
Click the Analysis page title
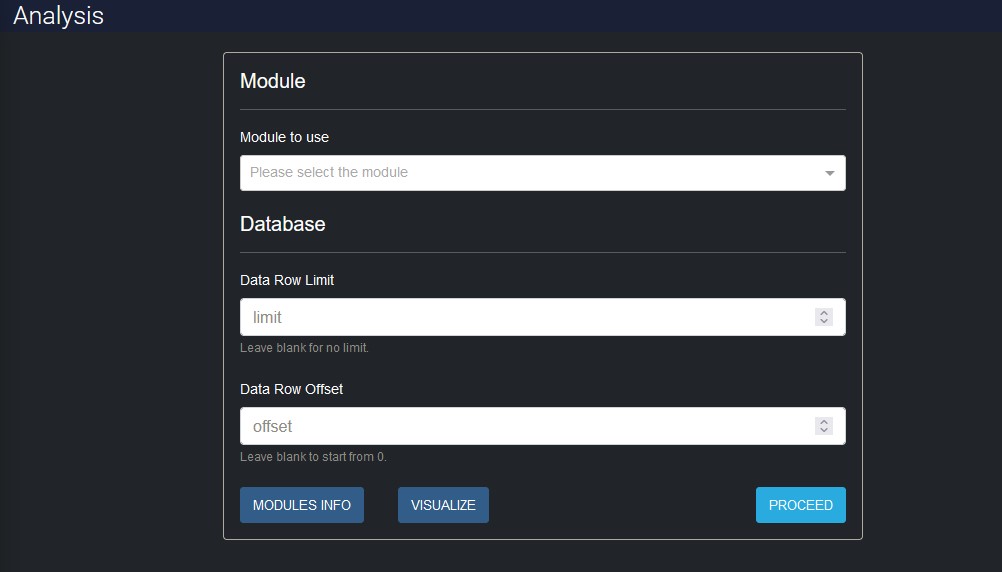pos(58,16)
